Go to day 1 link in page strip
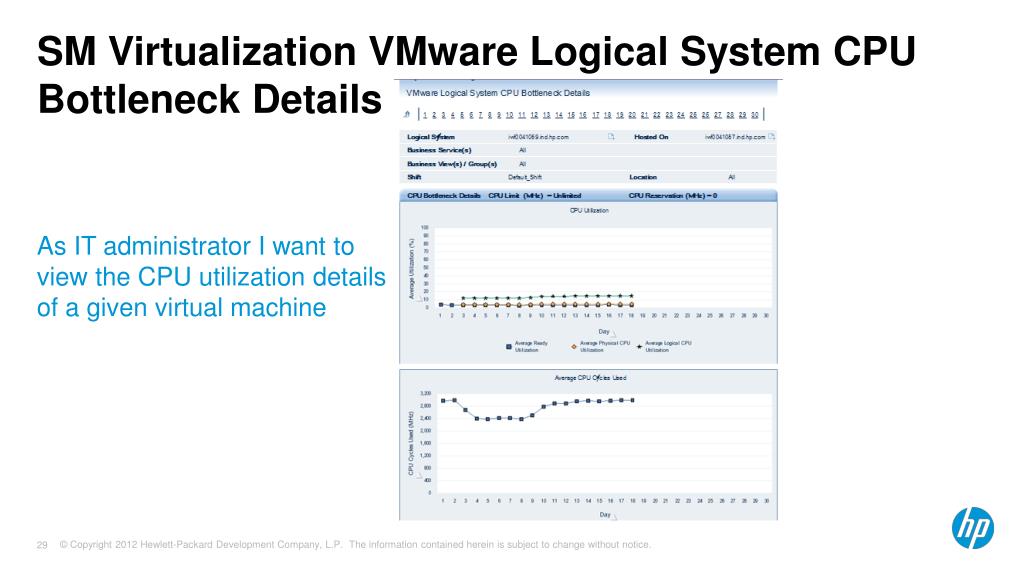This screenshot has height=576, width=1024. point(425,115)
